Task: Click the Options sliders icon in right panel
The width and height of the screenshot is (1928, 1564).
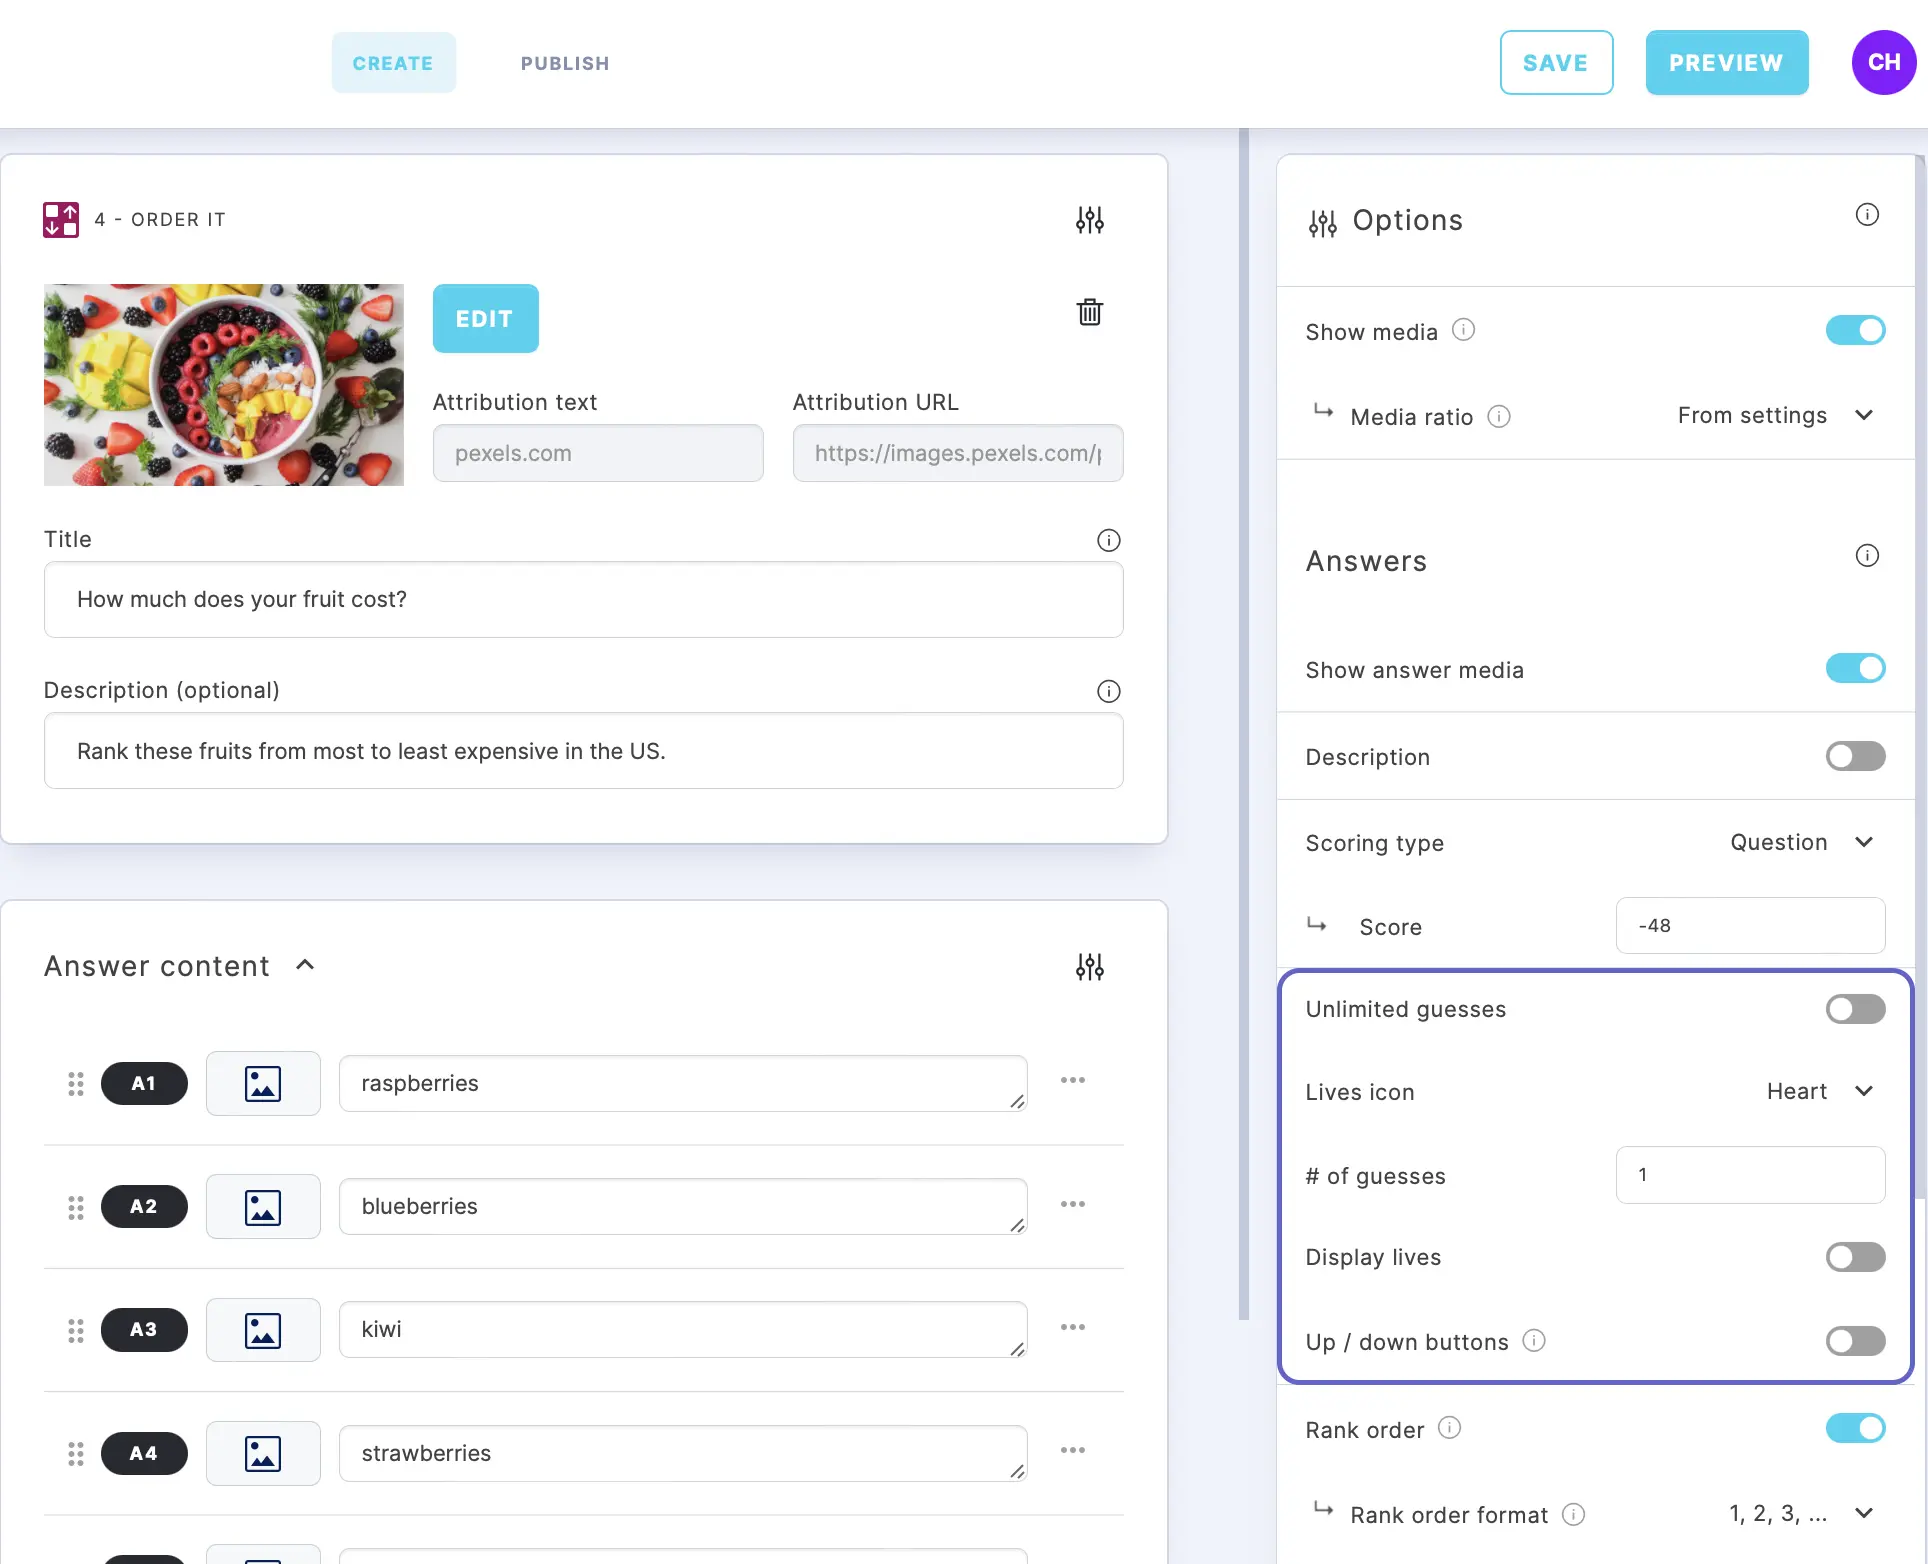Action: (x=1323, y=224)
